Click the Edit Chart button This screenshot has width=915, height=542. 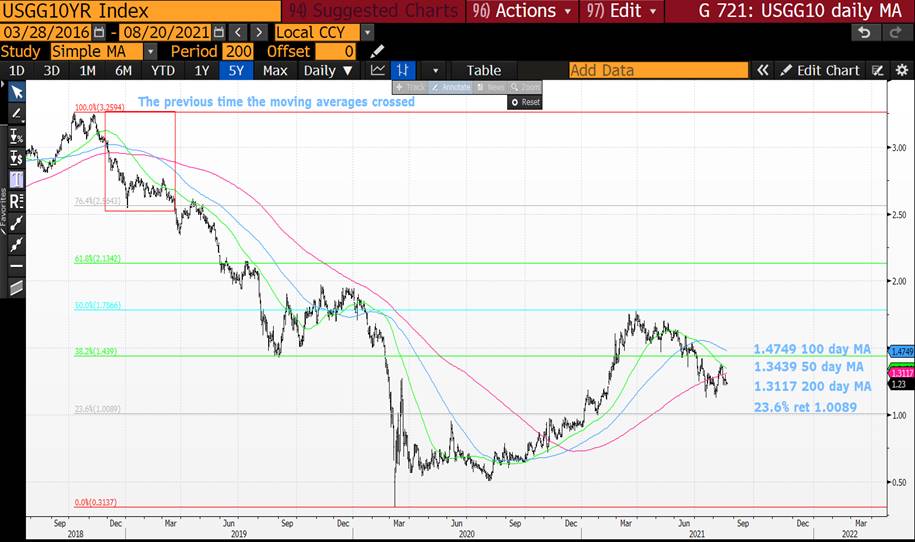click(x=819, y=70)
